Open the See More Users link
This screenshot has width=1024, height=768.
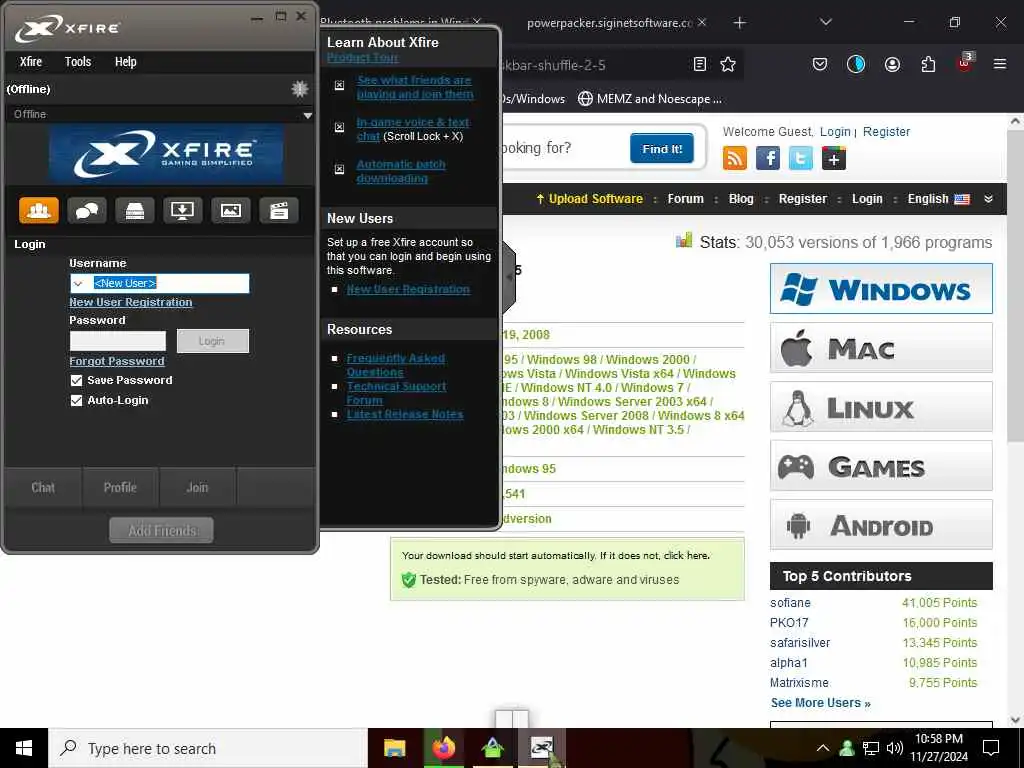click(x=820, y=703)
